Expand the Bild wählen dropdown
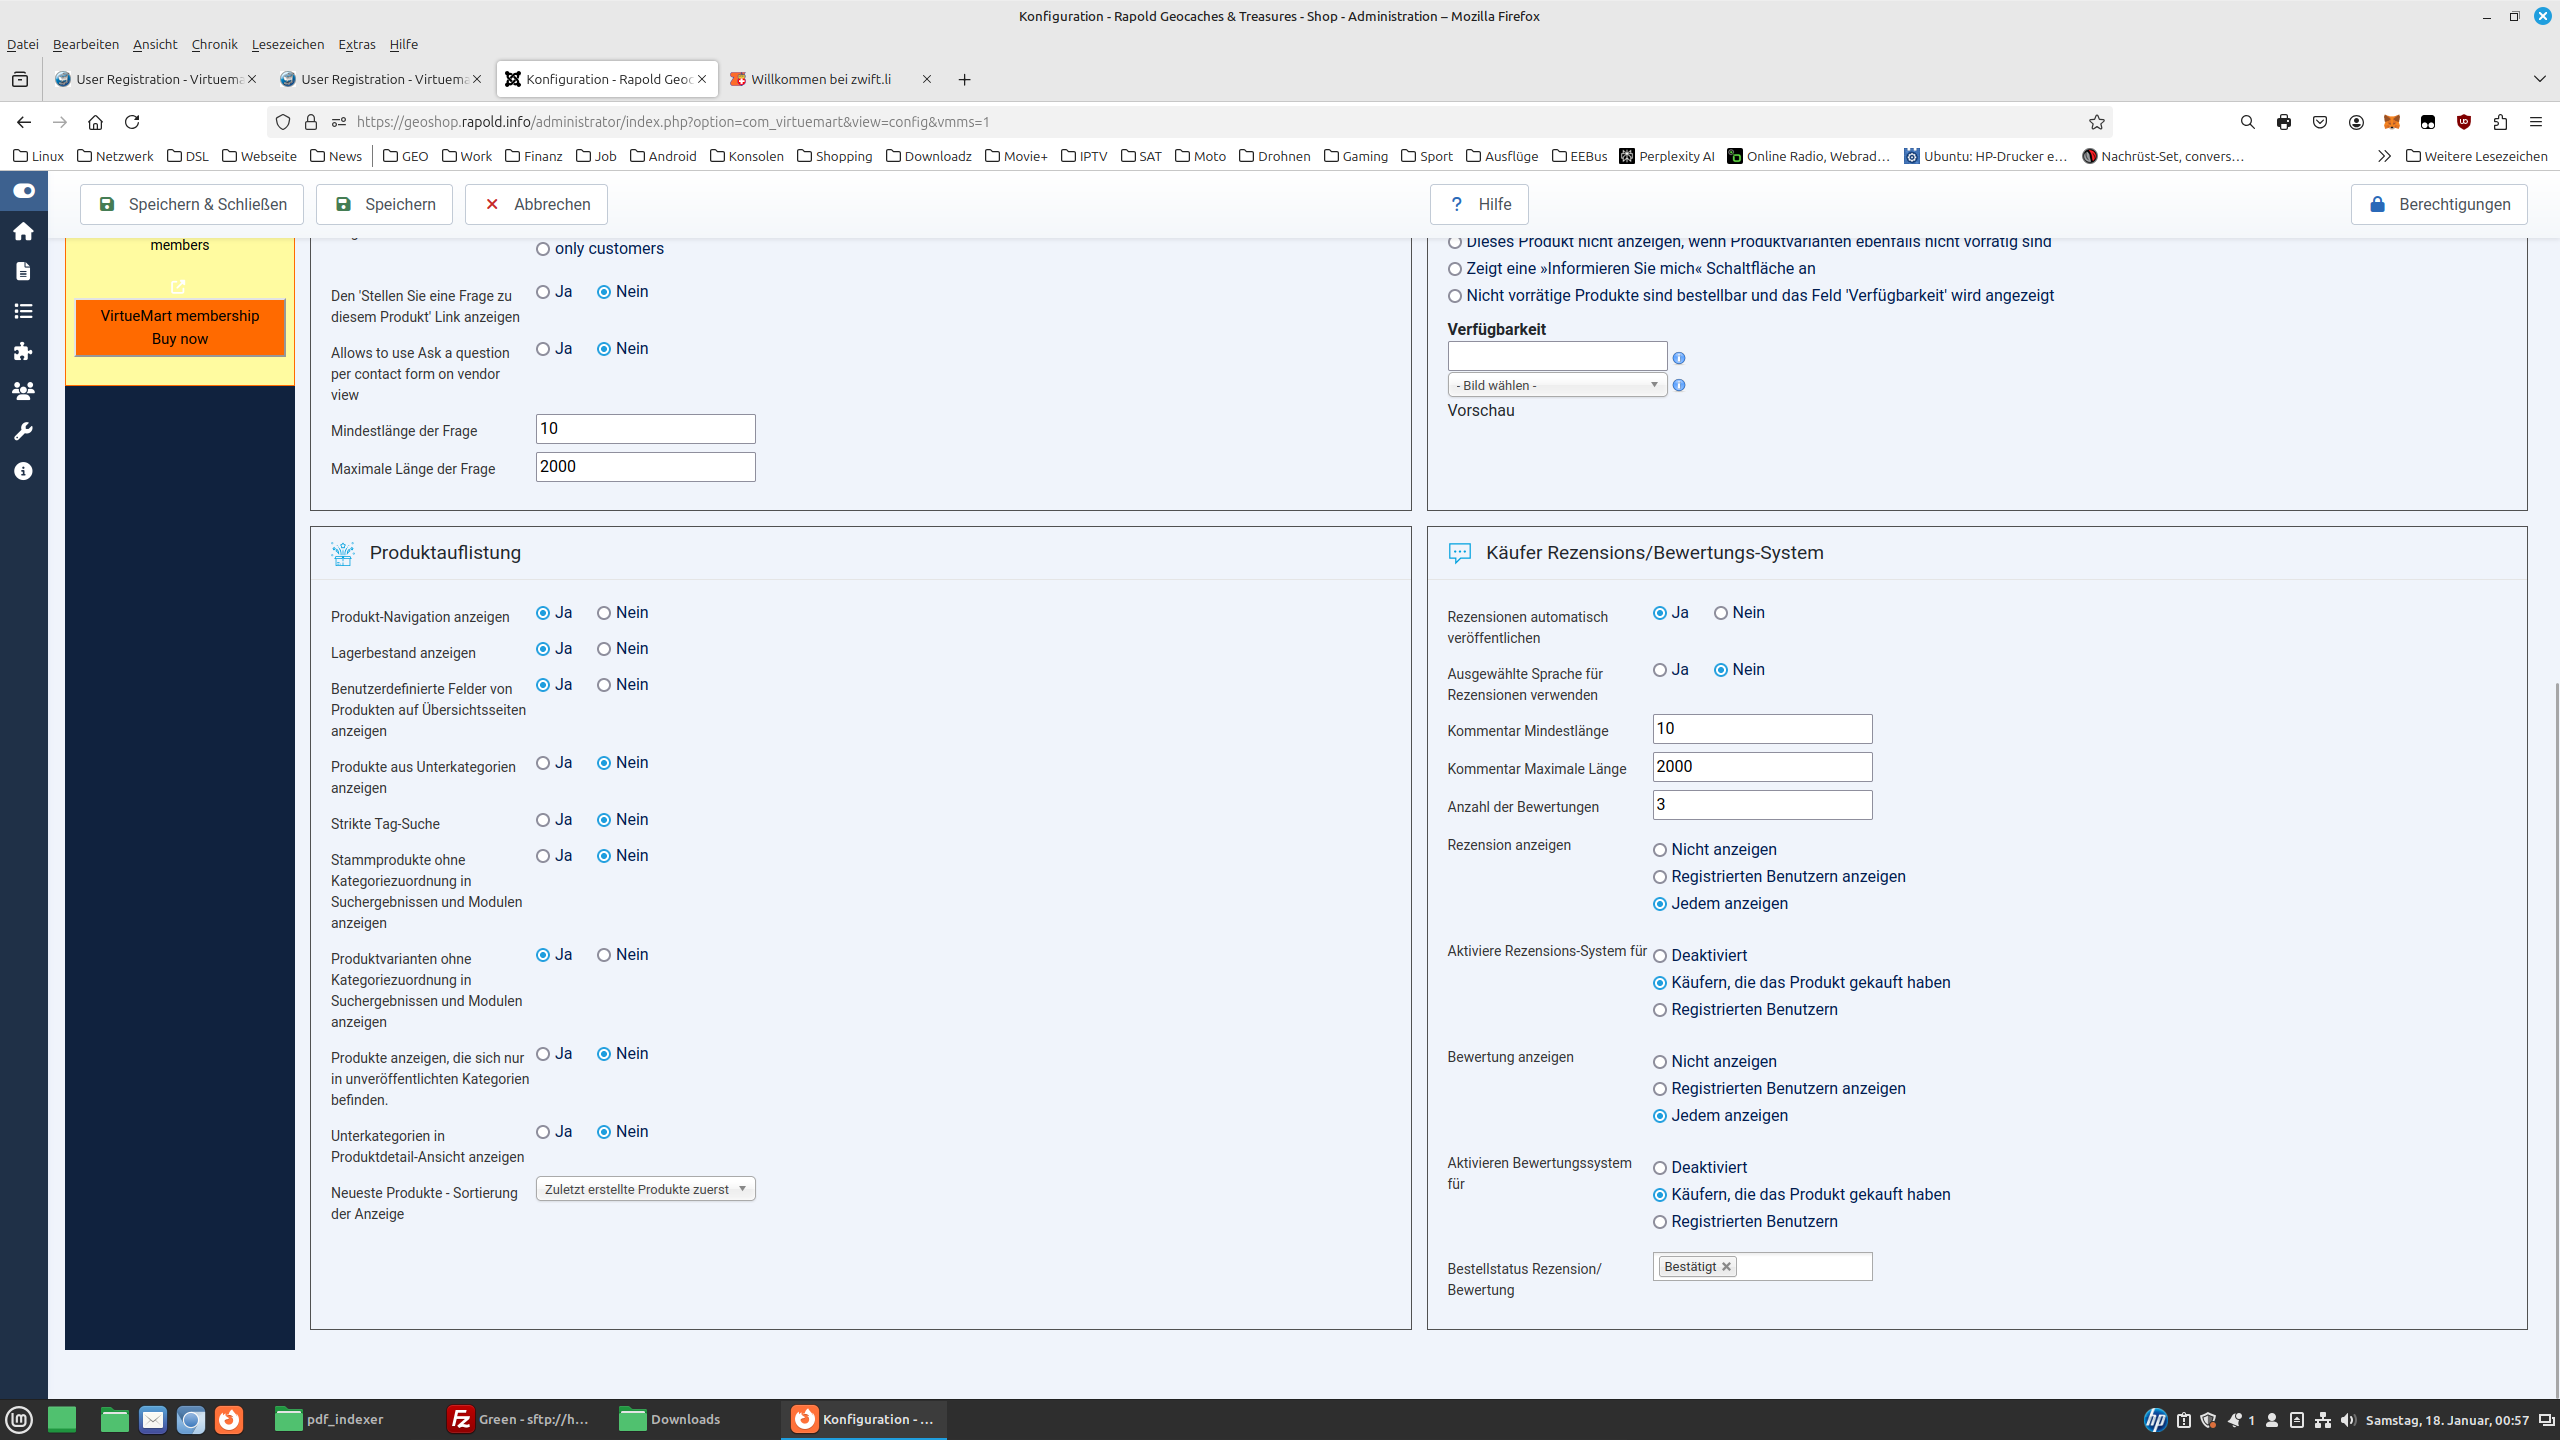Image resolution: width=2560 pixels, height=1440 pixels. pos(1556,385)
